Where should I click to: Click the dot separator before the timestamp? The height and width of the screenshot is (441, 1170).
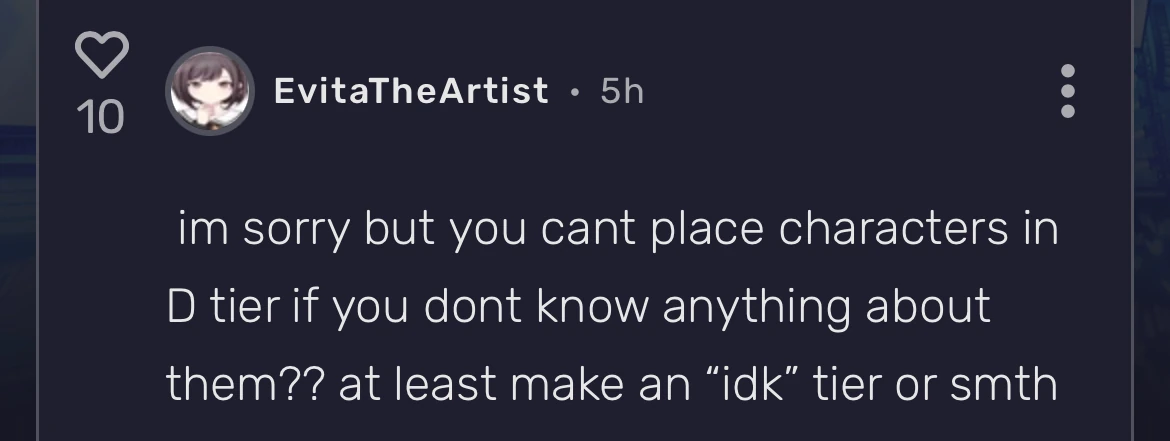pyautogui.click(x=574, y=93)
